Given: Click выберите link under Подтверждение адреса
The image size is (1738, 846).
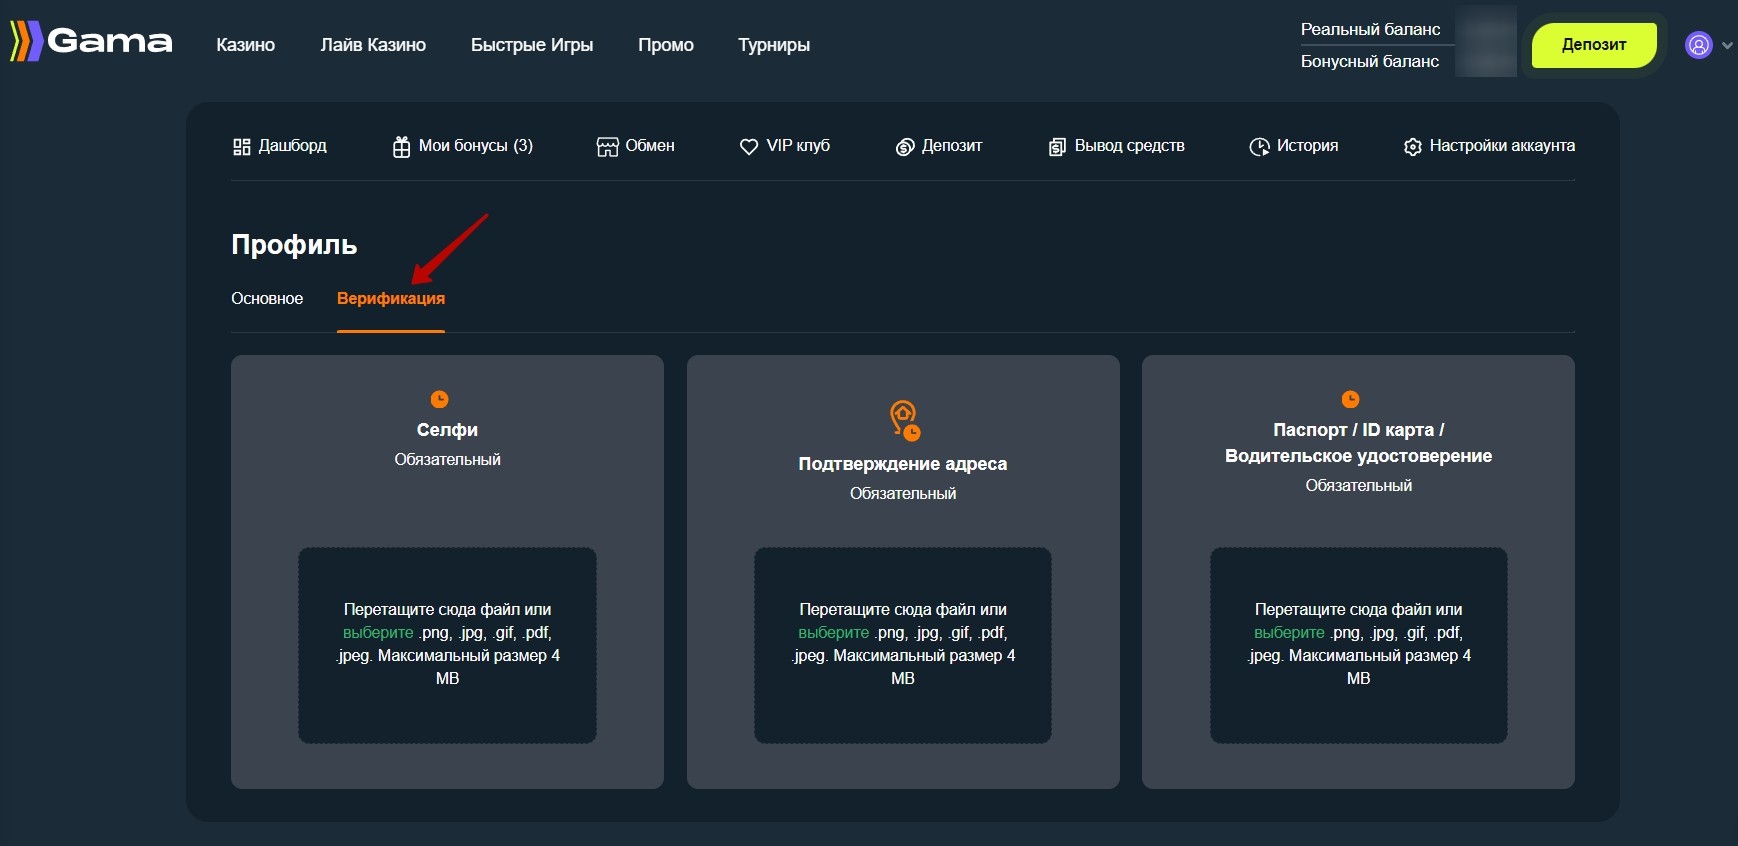Looking at the screenshot, I should [833, 633].
